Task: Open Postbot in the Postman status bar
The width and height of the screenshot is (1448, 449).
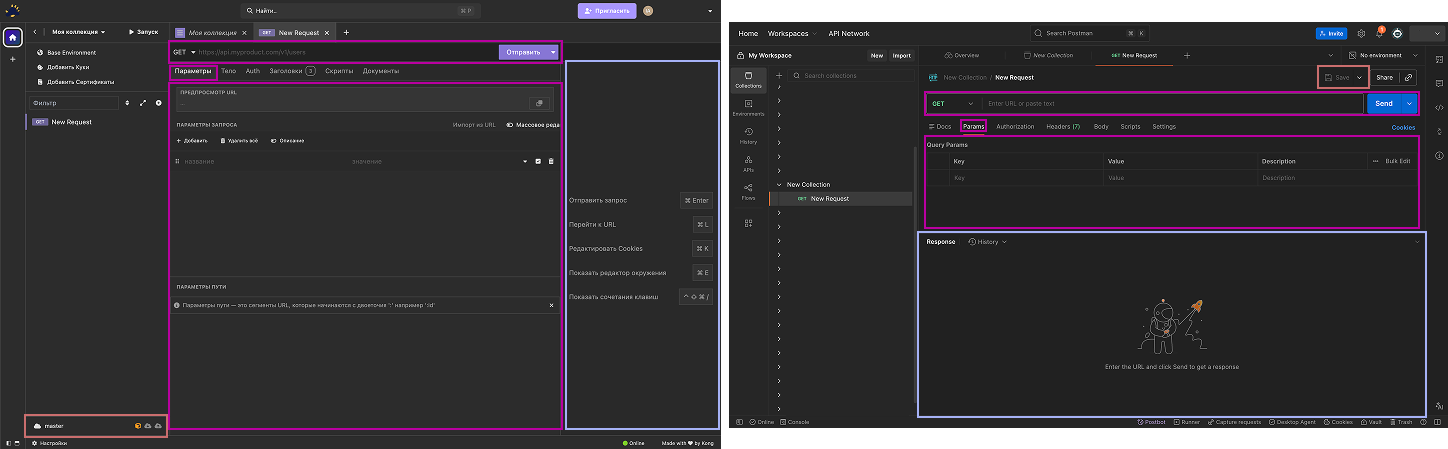Action: [x=1152, y=422]
